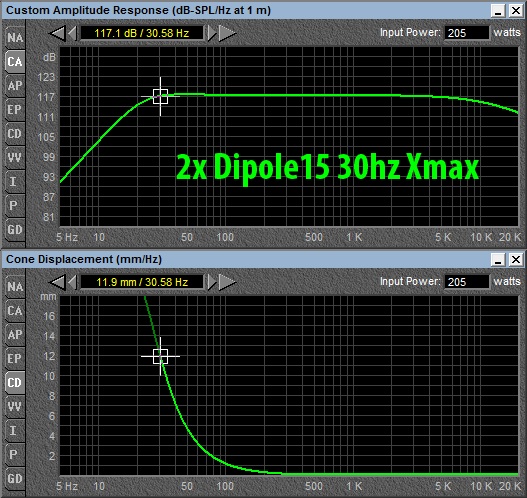Screen dimensions: 527x498
Task: Click large left arrow in Amplitude Response window
Action: (57, 33)
